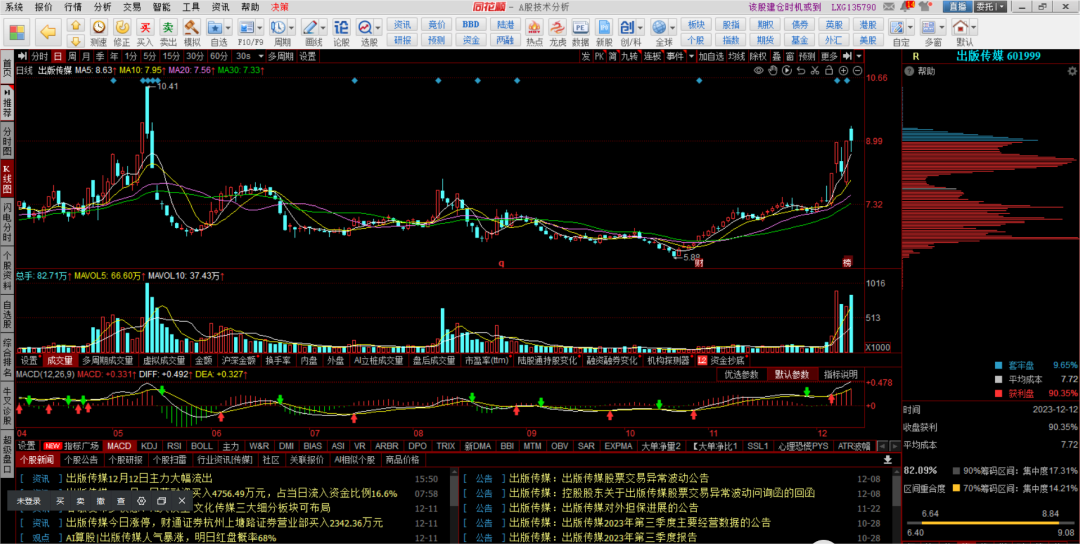
Task: Click the 修正 correction icon
Action: (122, 27)
